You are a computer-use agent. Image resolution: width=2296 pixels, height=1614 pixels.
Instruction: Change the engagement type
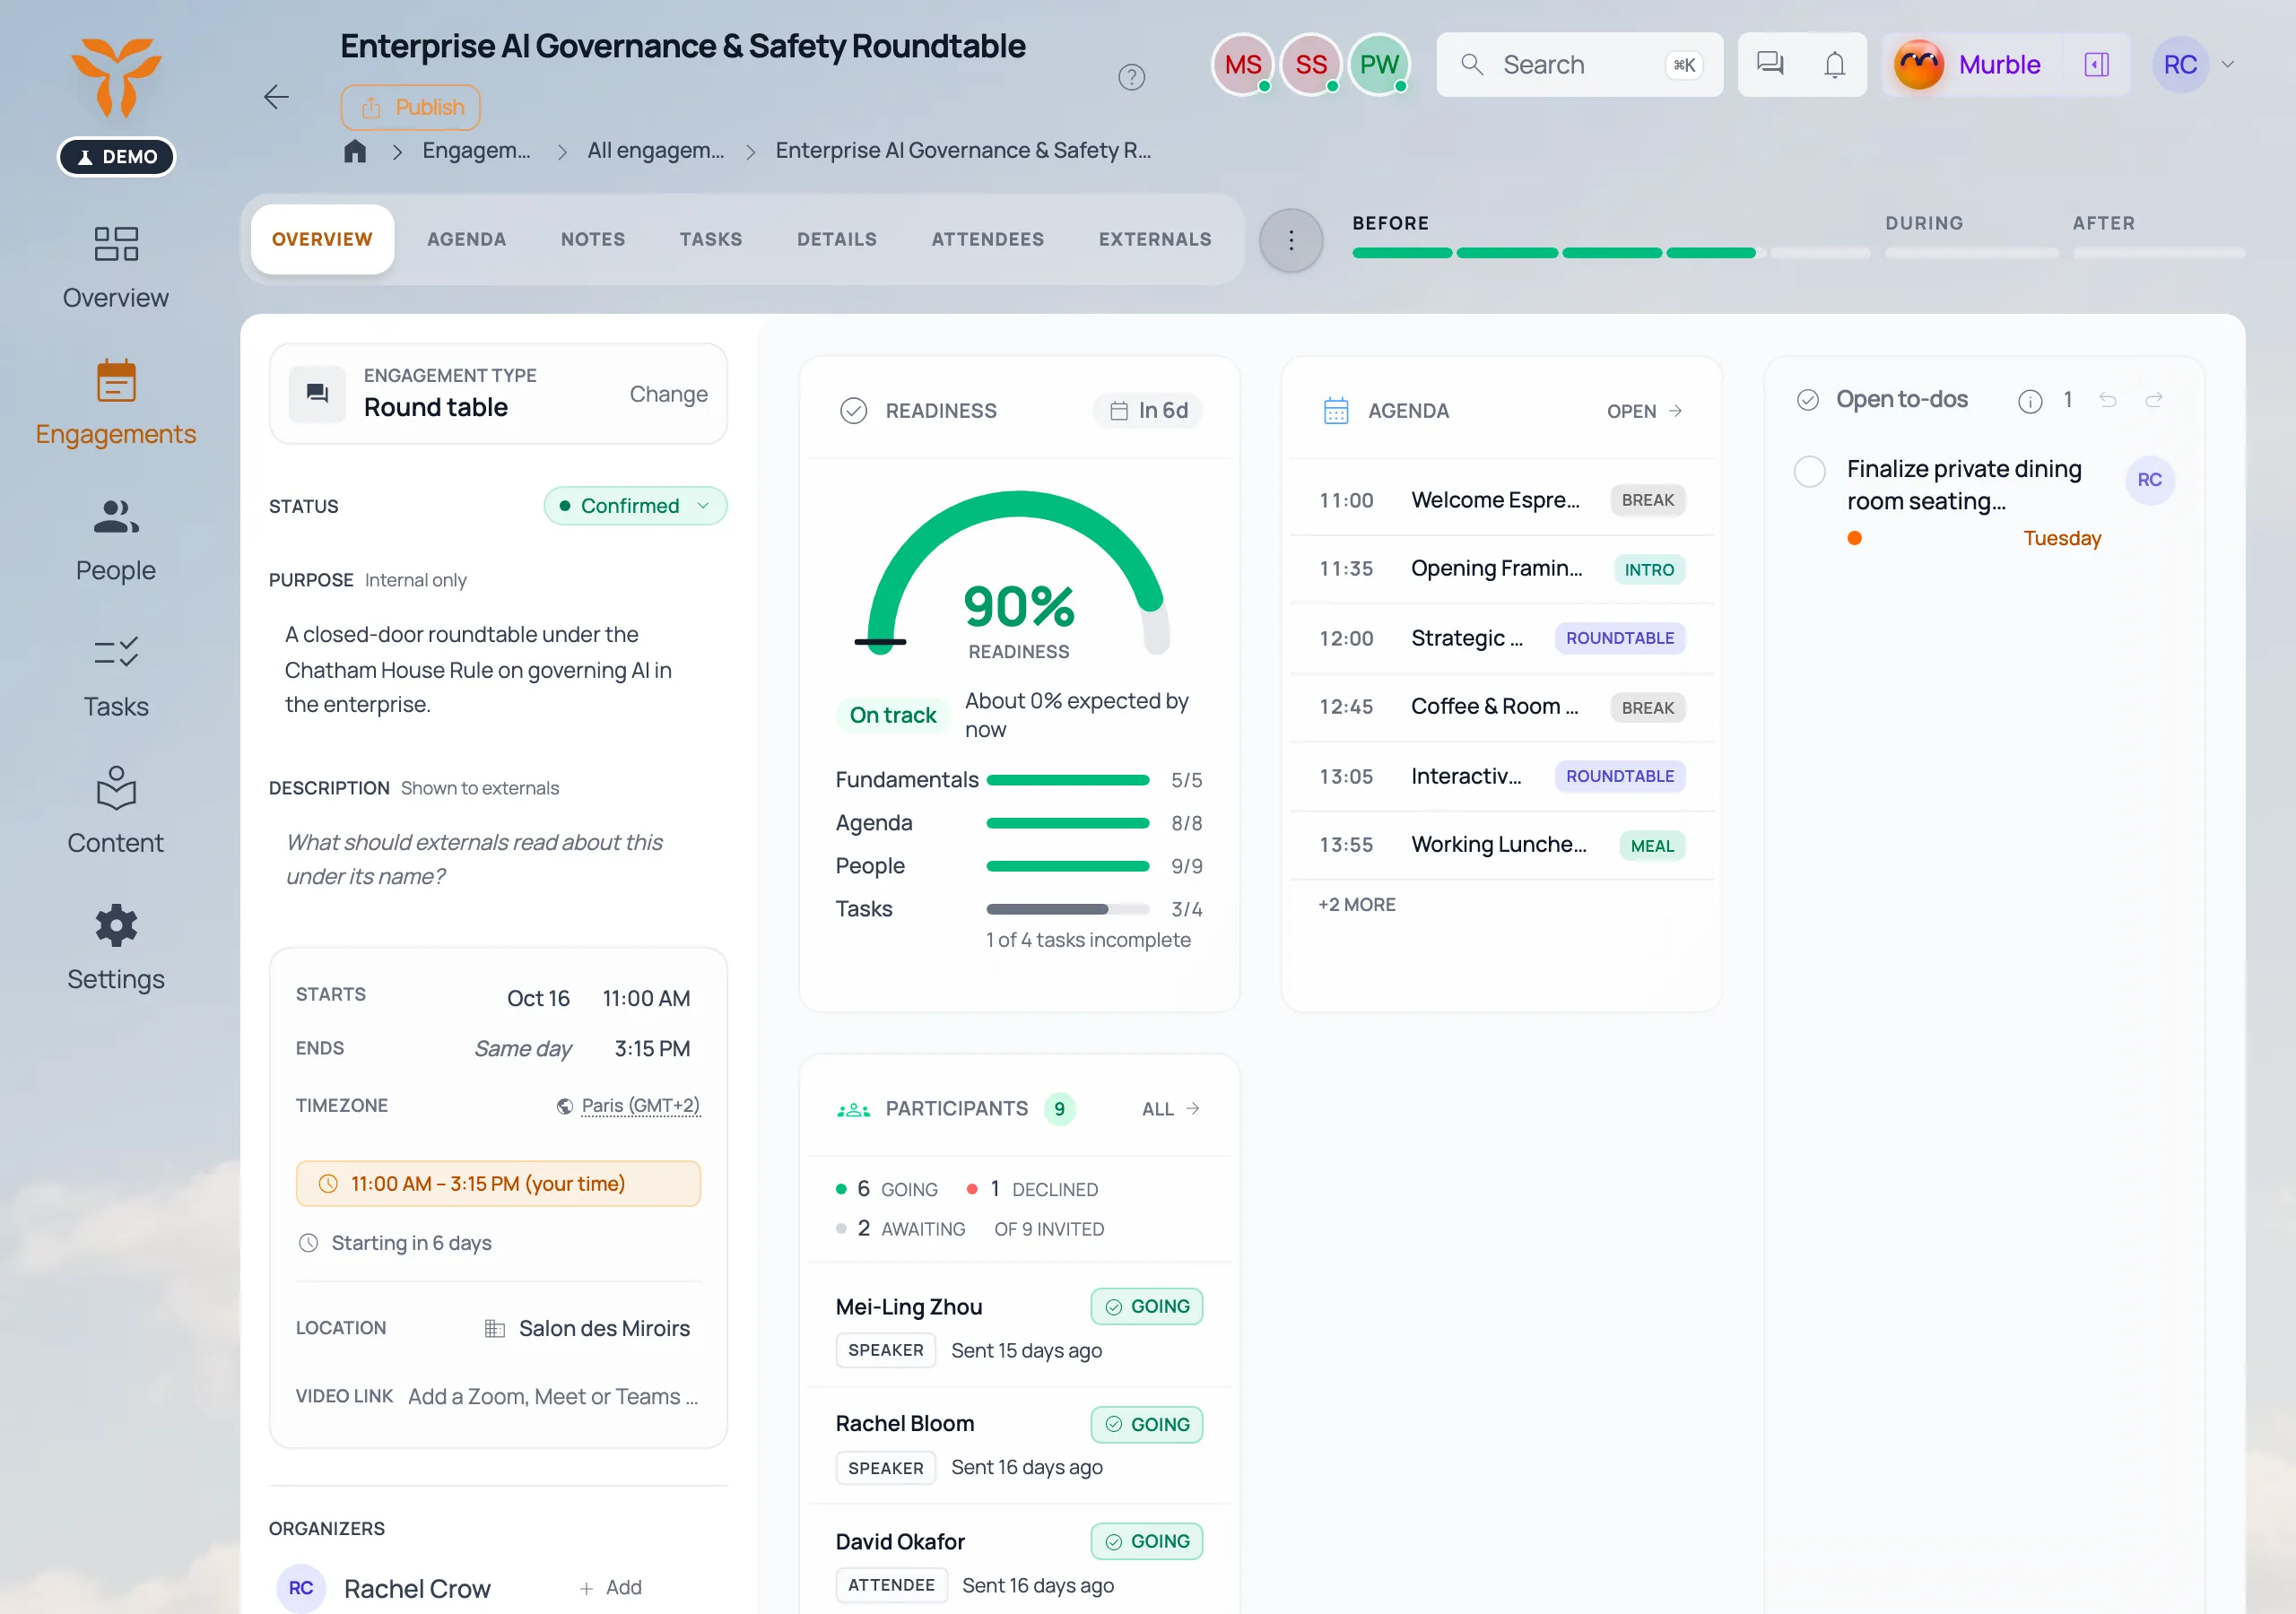pos(668,395)
